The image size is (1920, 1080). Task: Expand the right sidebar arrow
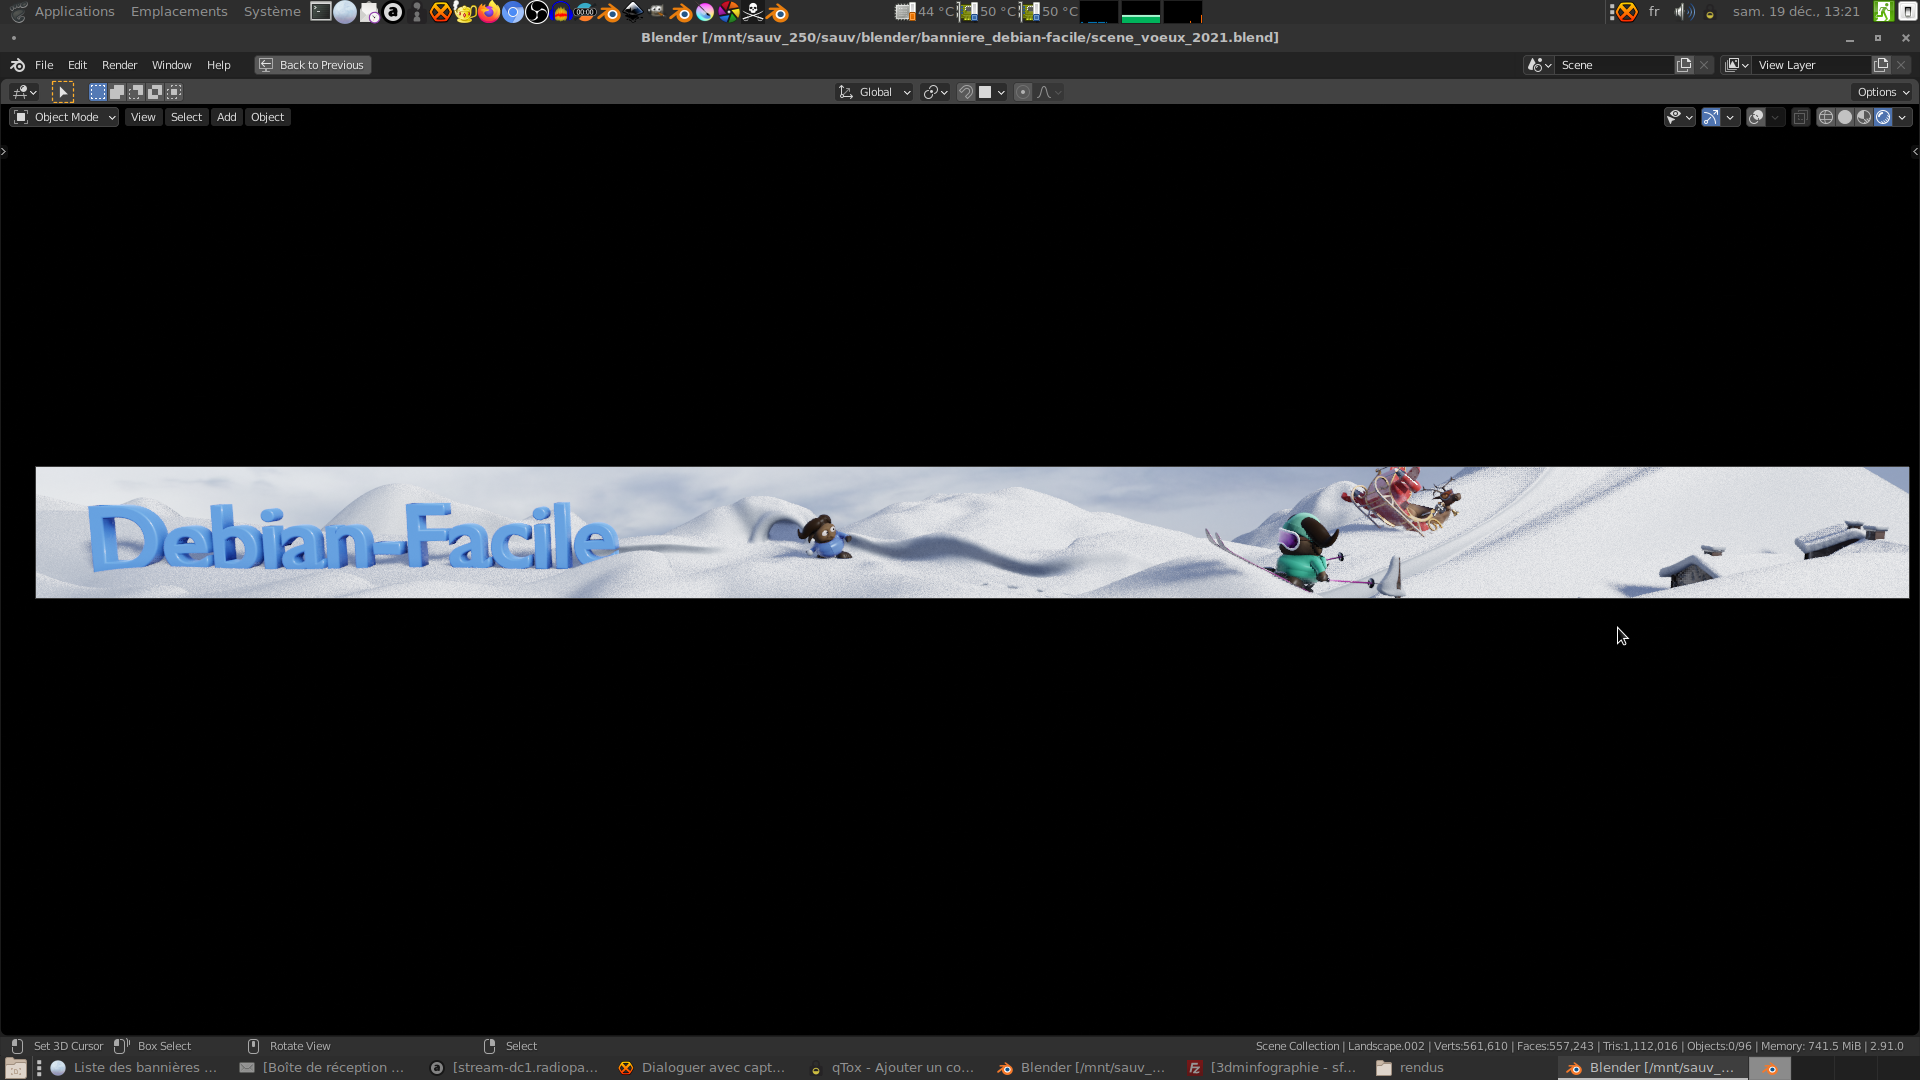[x=1915, y=152]
